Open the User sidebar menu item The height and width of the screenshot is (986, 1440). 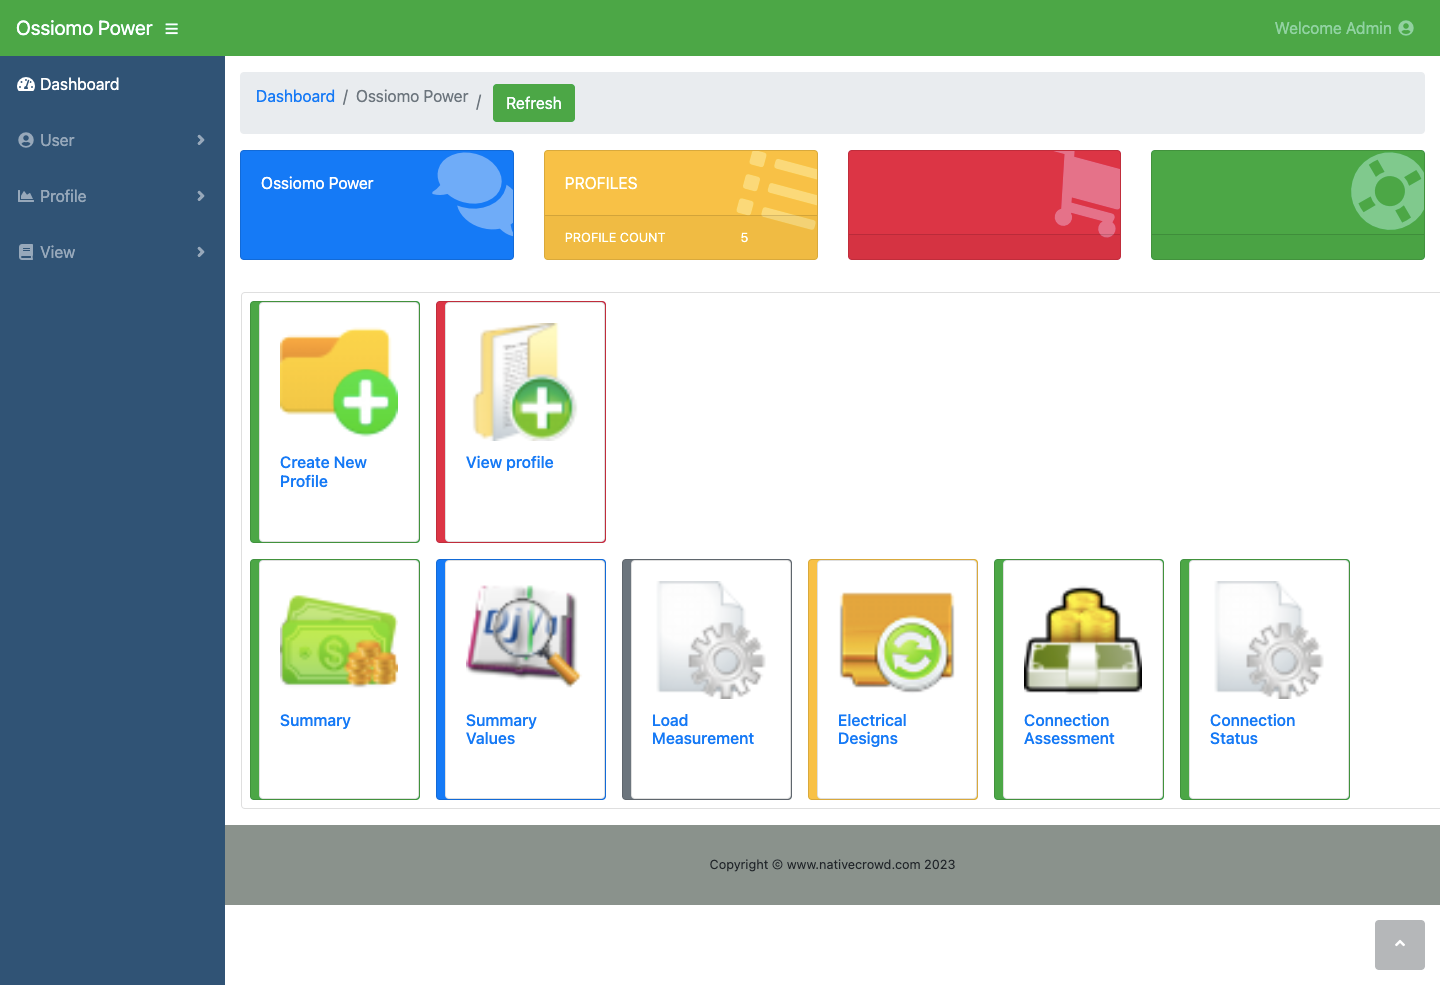point(112,140)
